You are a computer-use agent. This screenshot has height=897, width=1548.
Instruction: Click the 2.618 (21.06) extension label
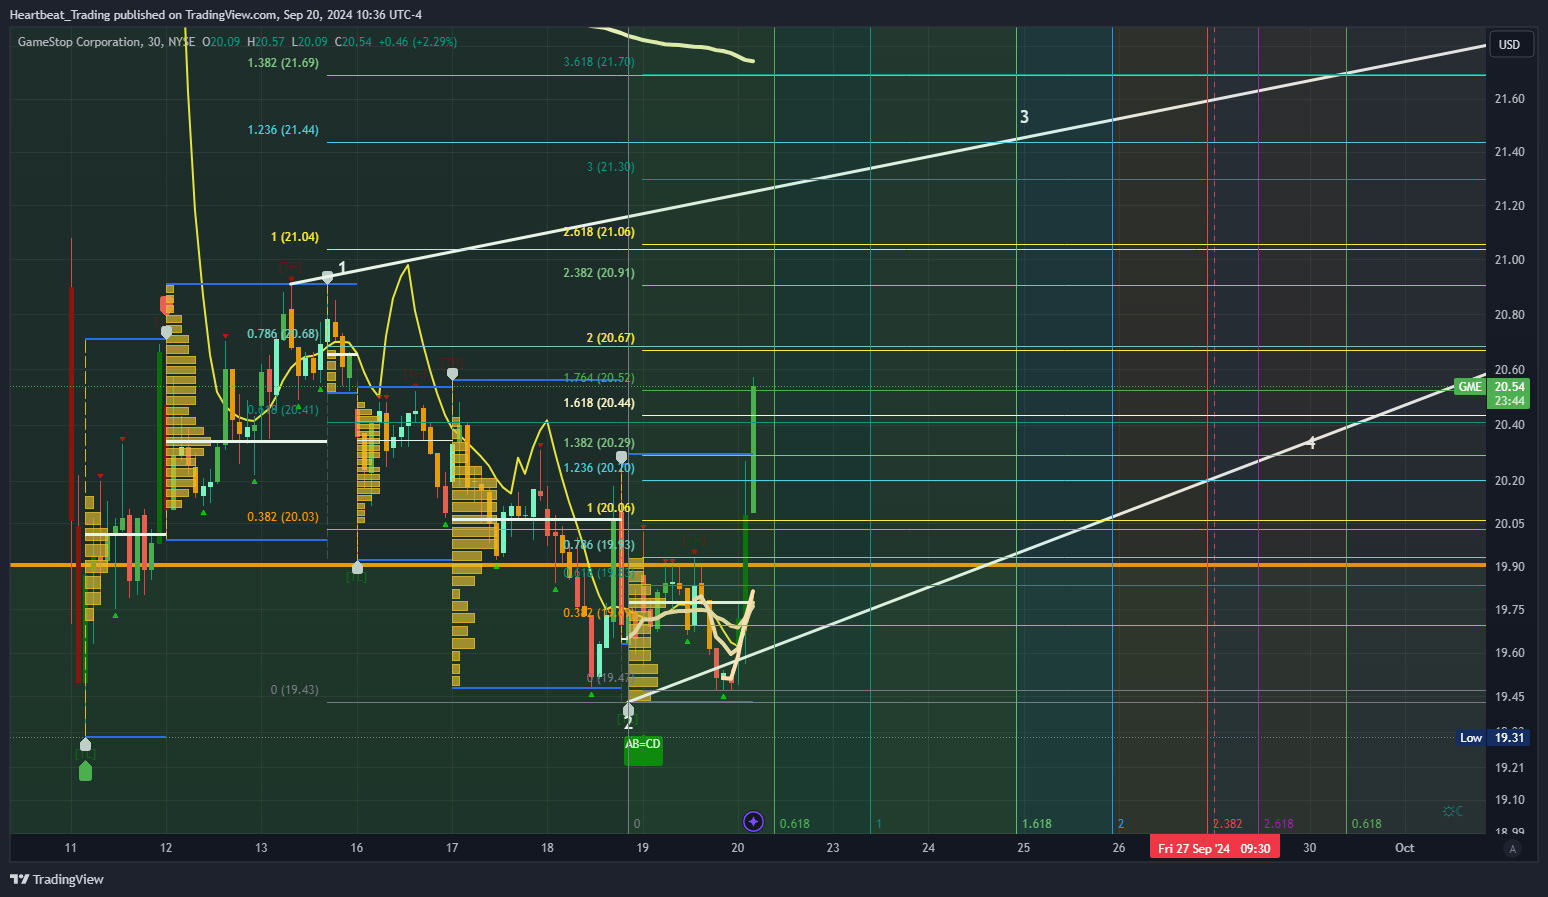(x=599, y=232)
